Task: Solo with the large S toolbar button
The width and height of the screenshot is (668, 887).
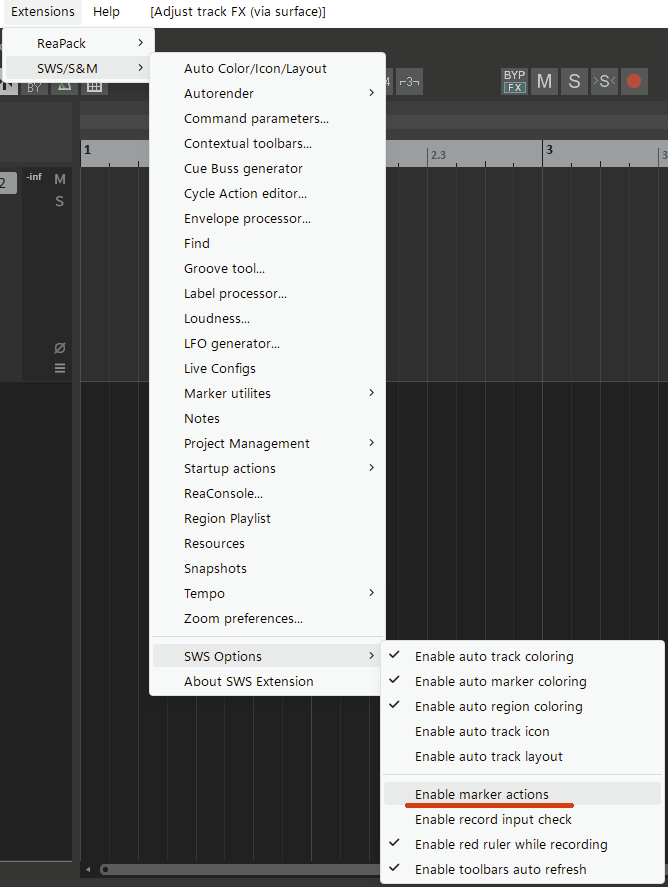Action: (574, 81)
